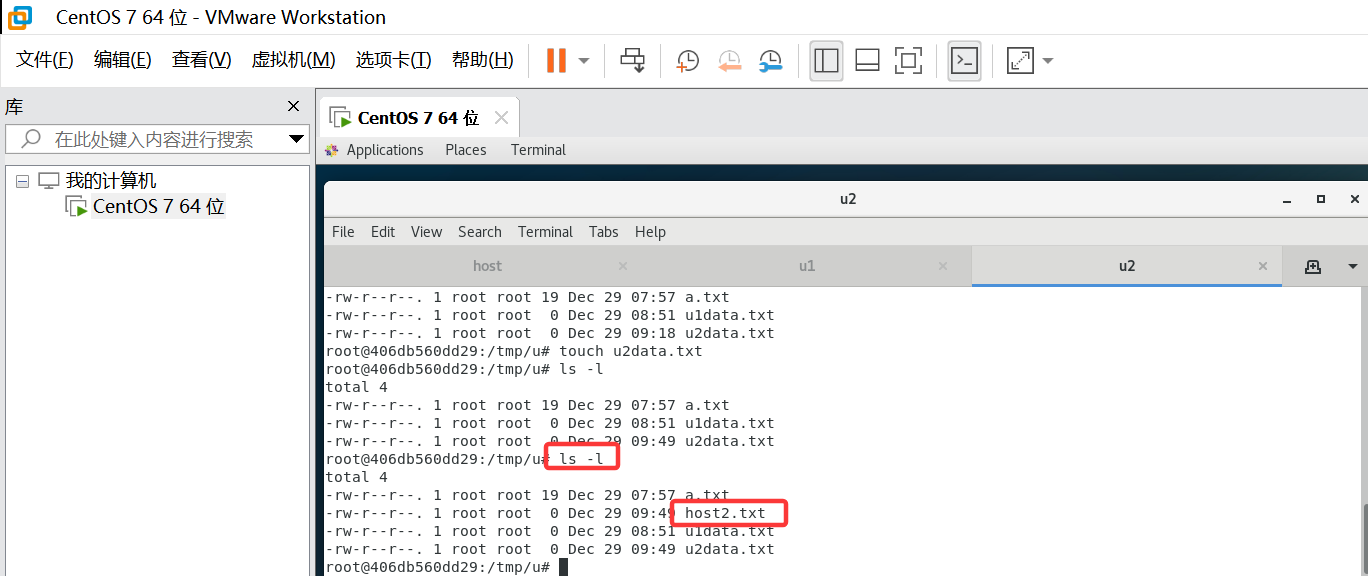This screenshot has width=1368, height=576.
Task: Open the terminal tab list dropdown
Action: (1352, 266)
